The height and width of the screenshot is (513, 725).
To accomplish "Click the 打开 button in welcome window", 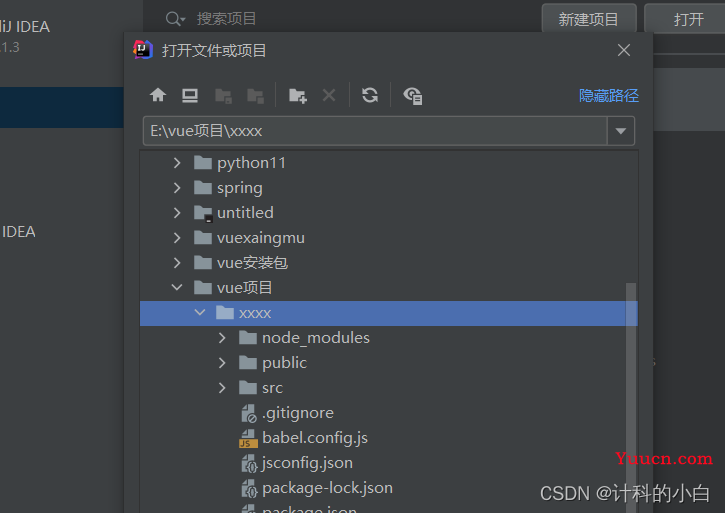I will coord(688,19).
